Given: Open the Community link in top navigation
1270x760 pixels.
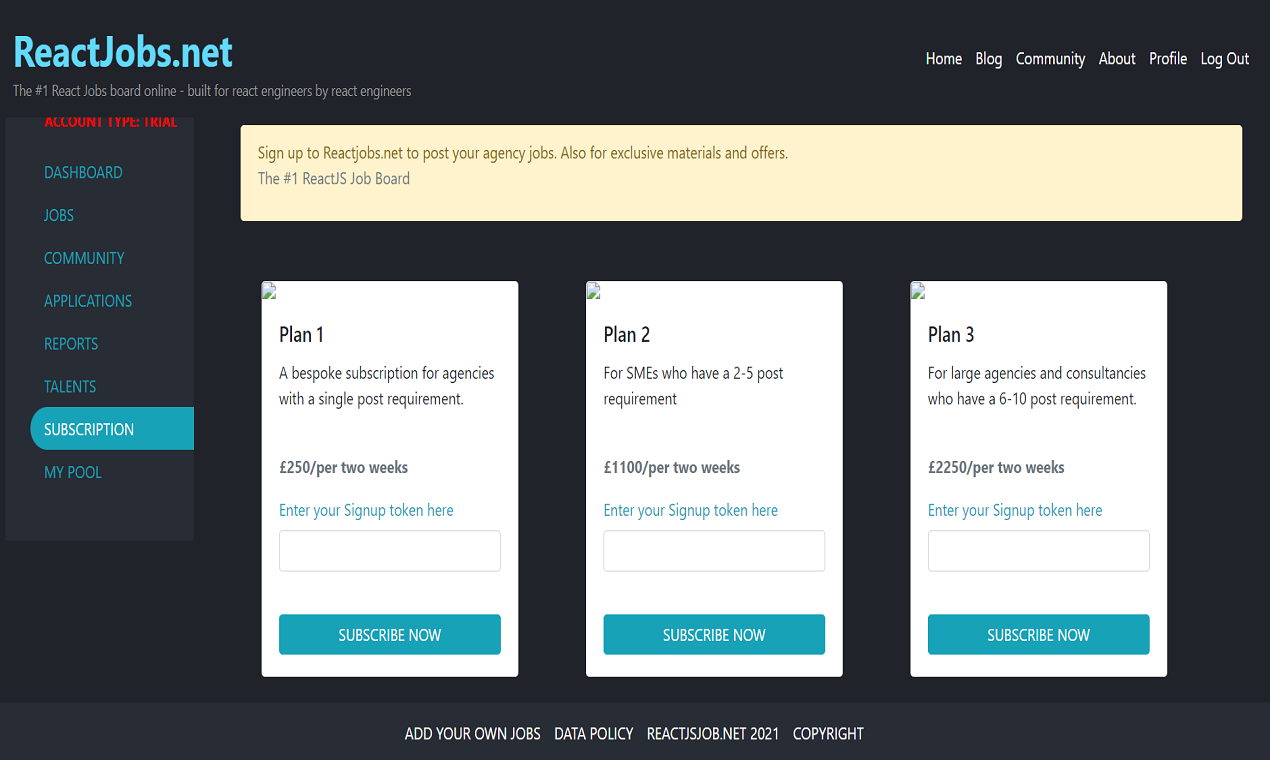Looking at the screenshot, I should click(x=1050, y=59).
